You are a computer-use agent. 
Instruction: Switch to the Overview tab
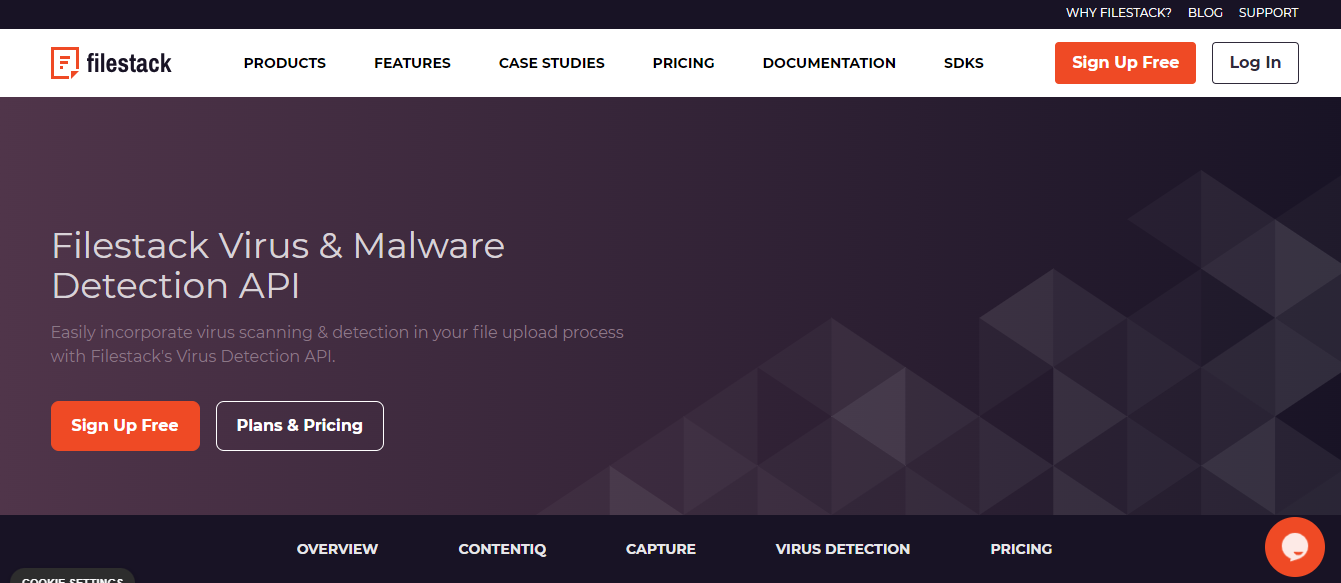click(x=337, y=549)
